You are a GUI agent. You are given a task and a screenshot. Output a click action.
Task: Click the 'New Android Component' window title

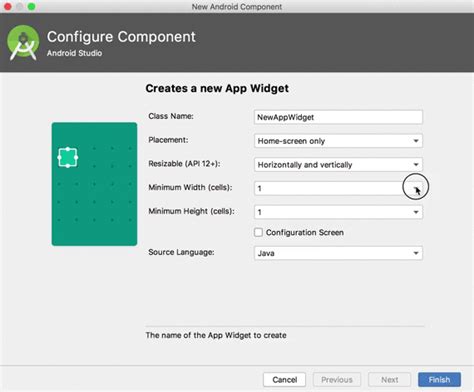(x=237, y=7)
